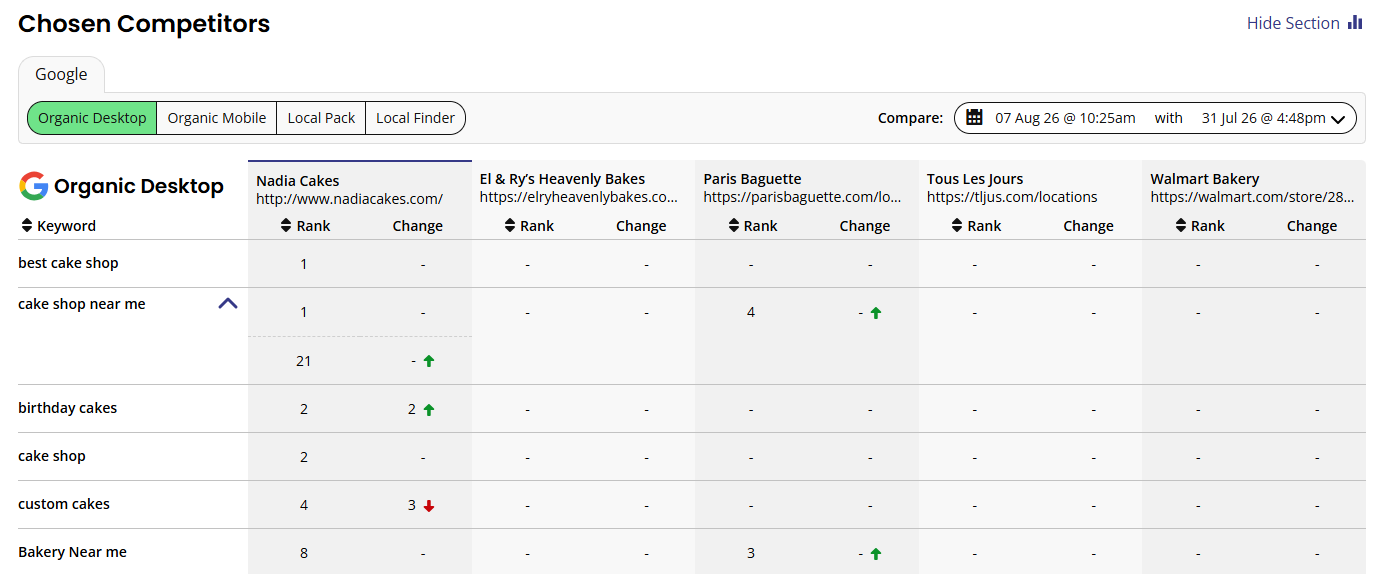Screen dimensions: 1386x574
Task: Open the nadiacakes.com URL
Action: [x=349, y=199]
